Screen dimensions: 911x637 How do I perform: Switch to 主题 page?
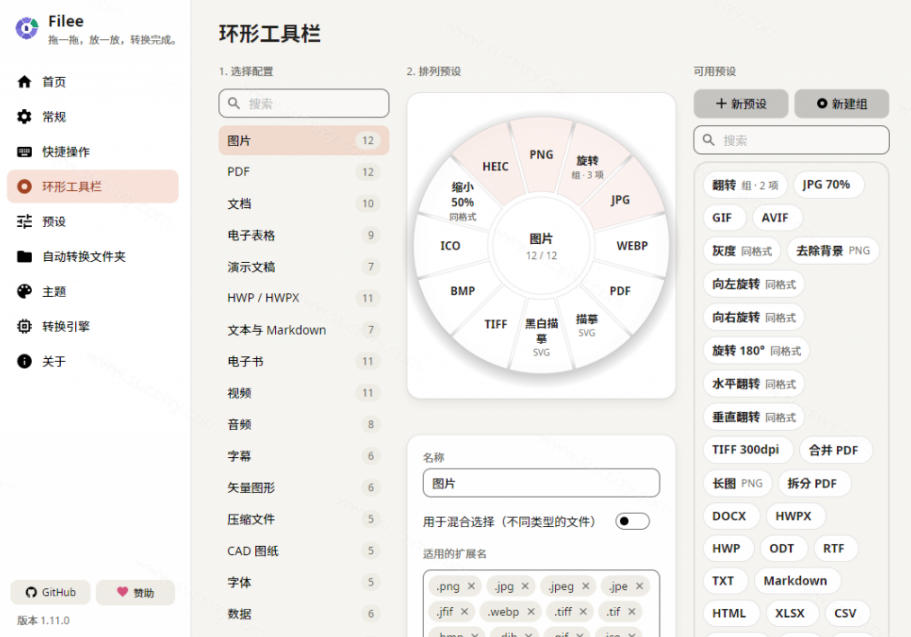(93, 291)
